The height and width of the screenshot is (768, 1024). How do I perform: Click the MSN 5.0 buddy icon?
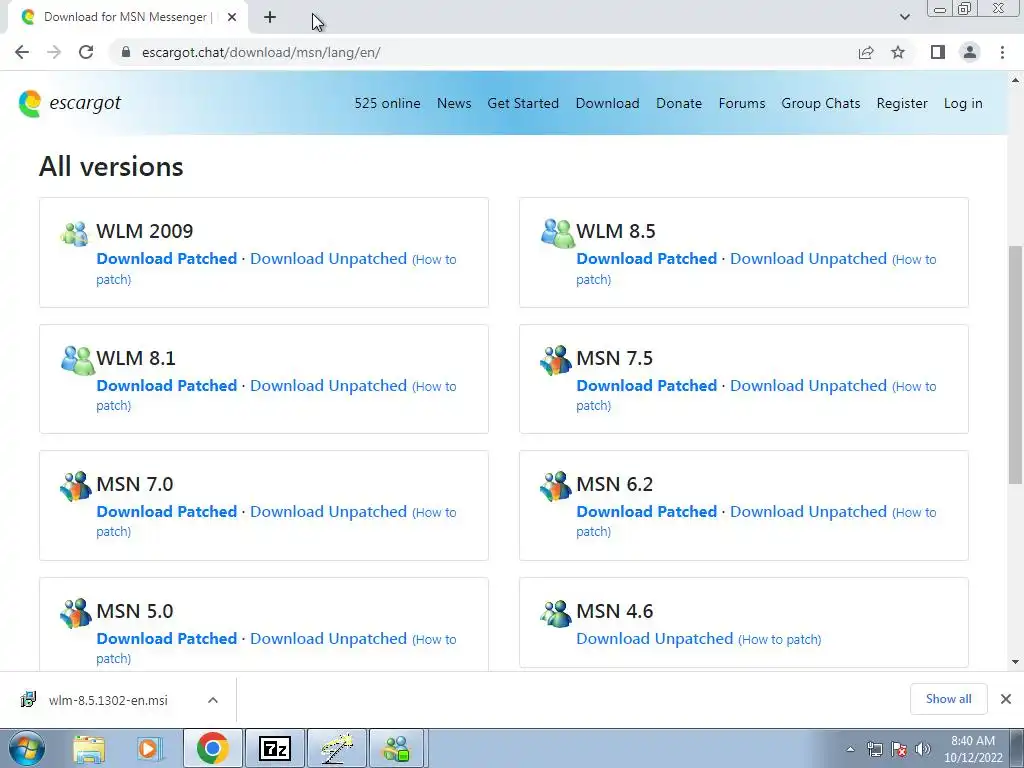(x=76, y=613)
